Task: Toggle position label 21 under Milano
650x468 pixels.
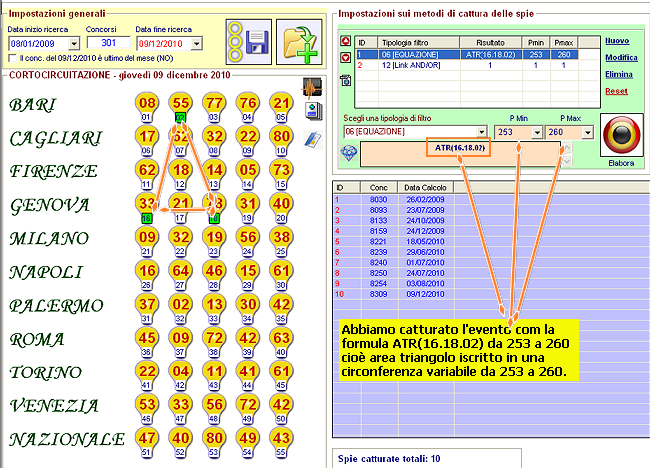Action: point(146,252)
